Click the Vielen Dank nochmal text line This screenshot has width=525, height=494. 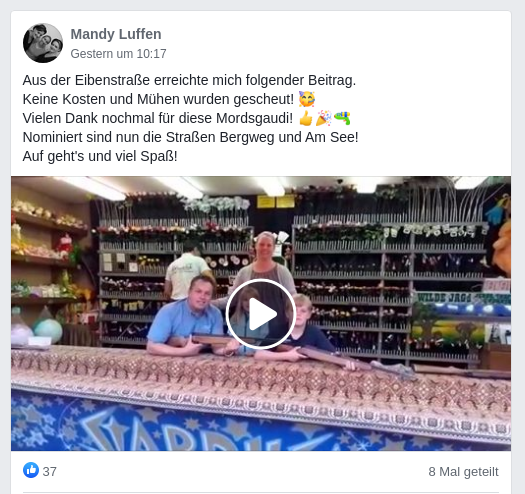click(158, 118)
